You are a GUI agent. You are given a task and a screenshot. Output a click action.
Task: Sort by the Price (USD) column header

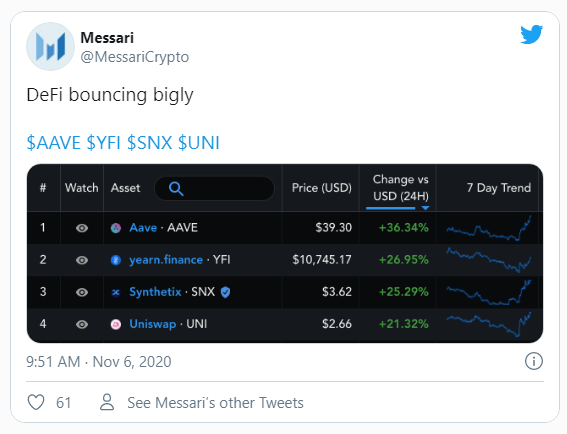click(322, 188)
